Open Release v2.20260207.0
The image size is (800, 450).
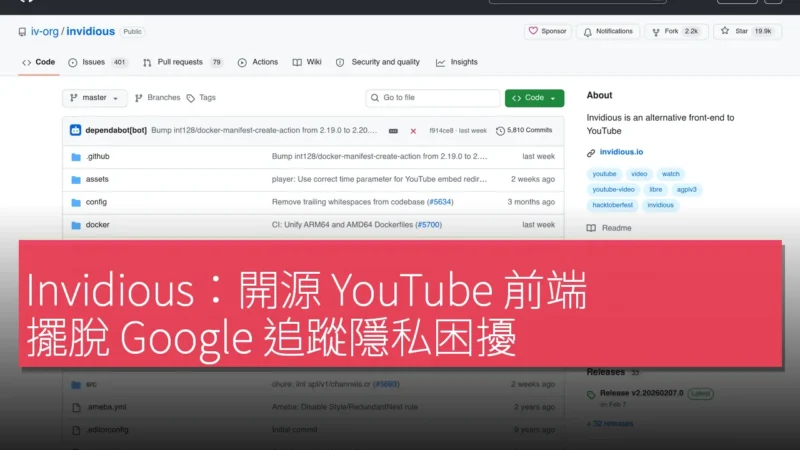(641, 393)
